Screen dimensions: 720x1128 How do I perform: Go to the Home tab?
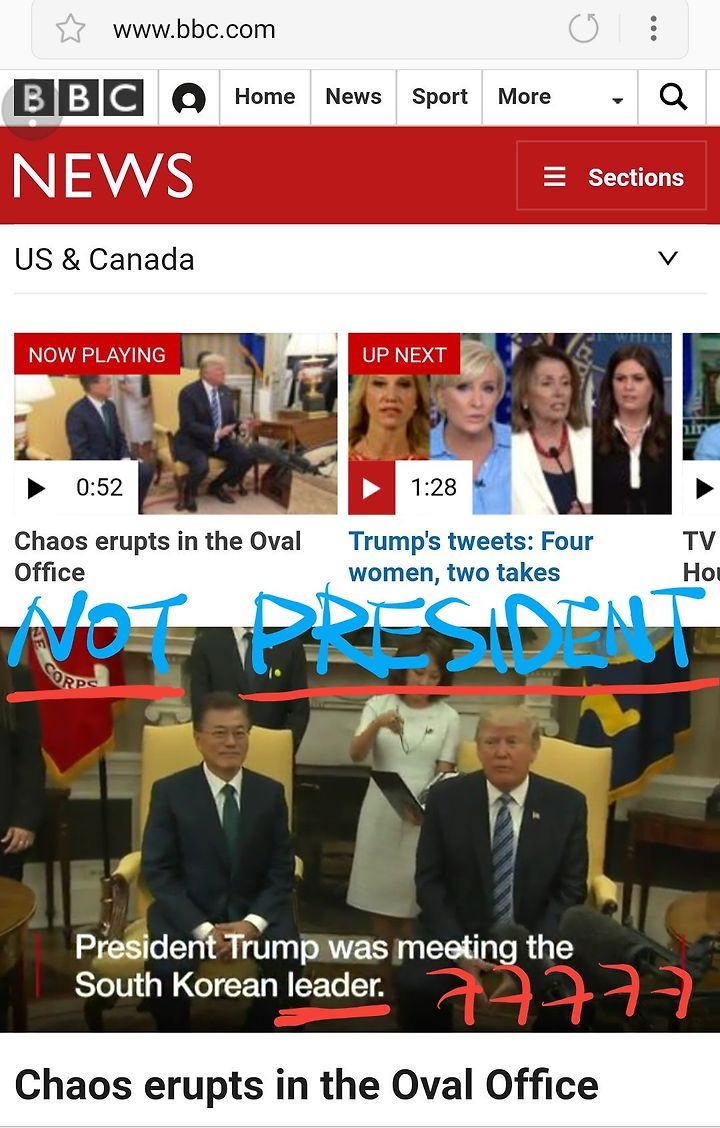(265, 96)
